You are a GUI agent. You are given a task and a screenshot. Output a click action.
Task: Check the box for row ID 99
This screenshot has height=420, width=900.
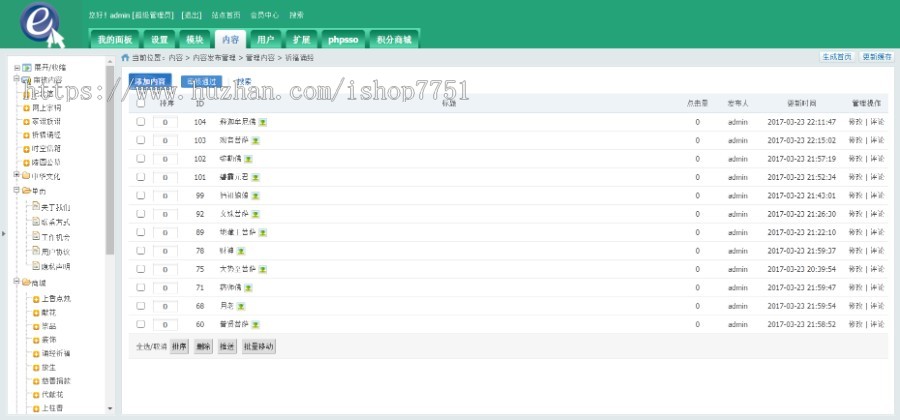(141, 195)
